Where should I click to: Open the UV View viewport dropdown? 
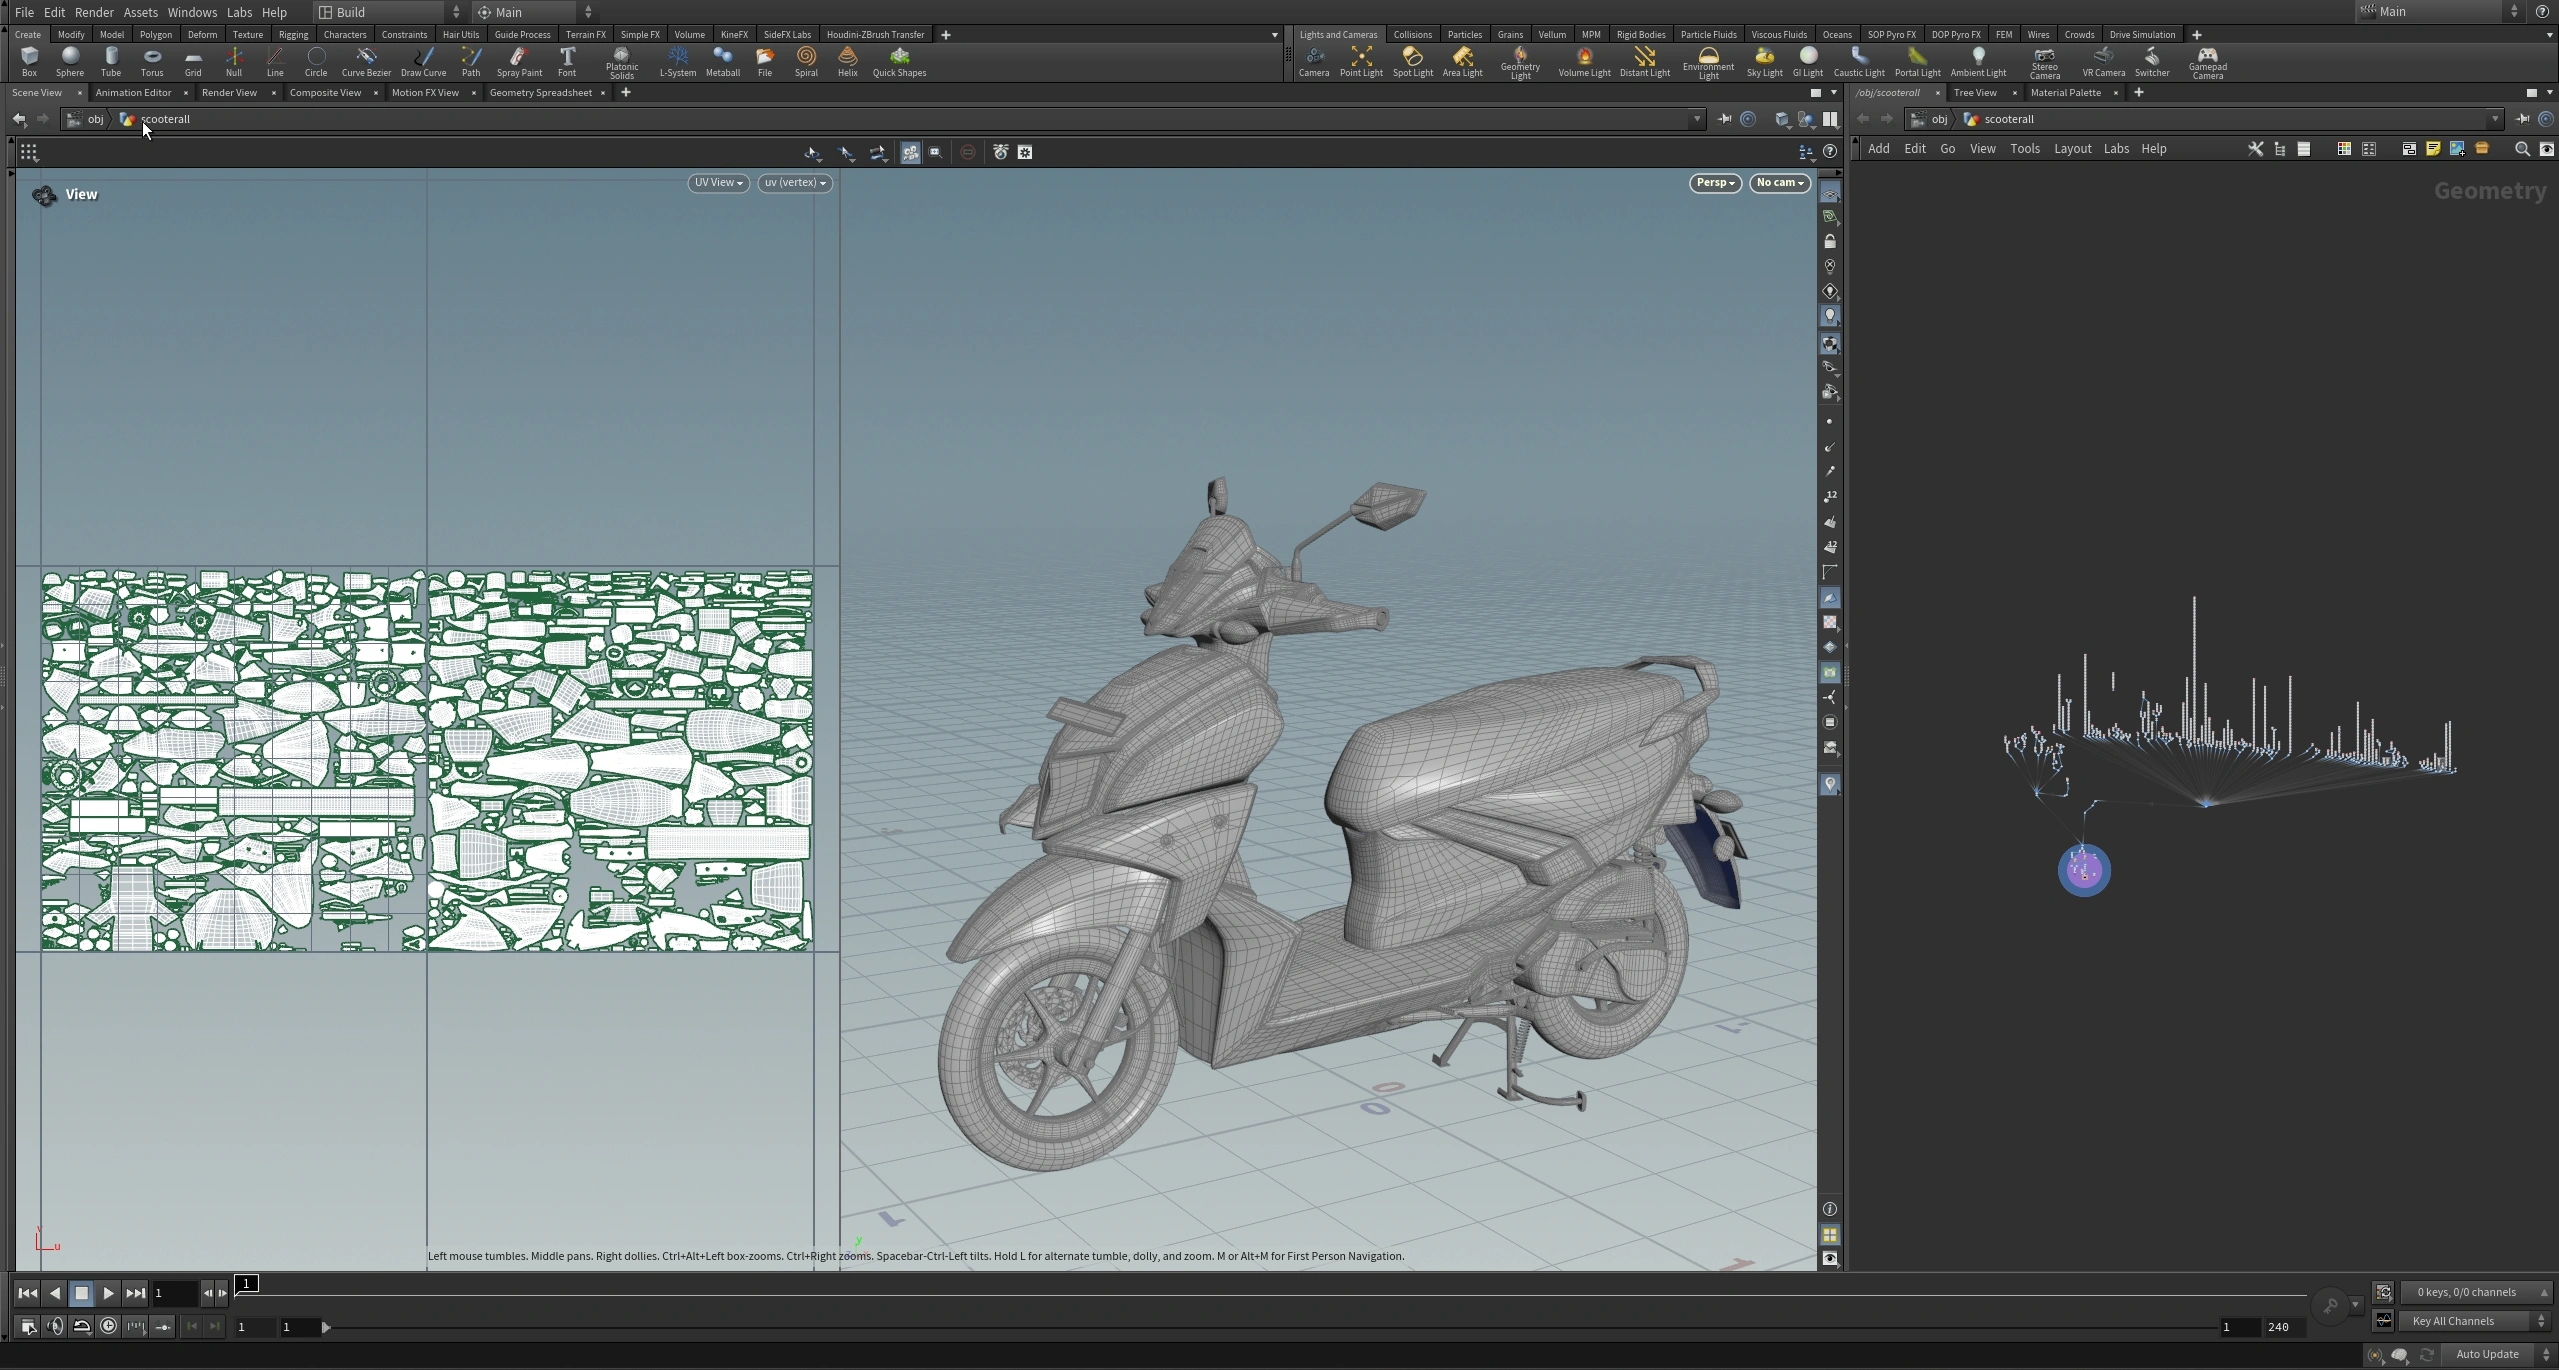coord(718,183)
